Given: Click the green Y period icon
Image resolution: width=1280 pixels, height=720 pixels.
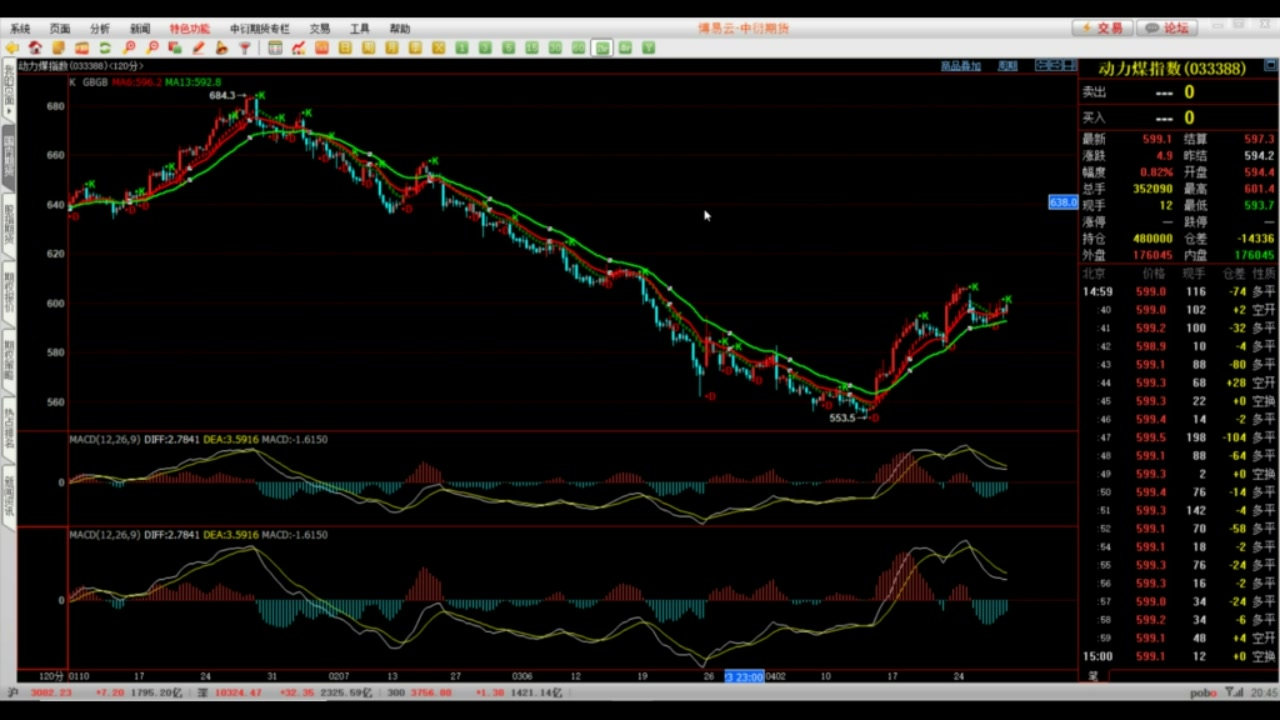Looking at the screenshot, I should (648, 48).
